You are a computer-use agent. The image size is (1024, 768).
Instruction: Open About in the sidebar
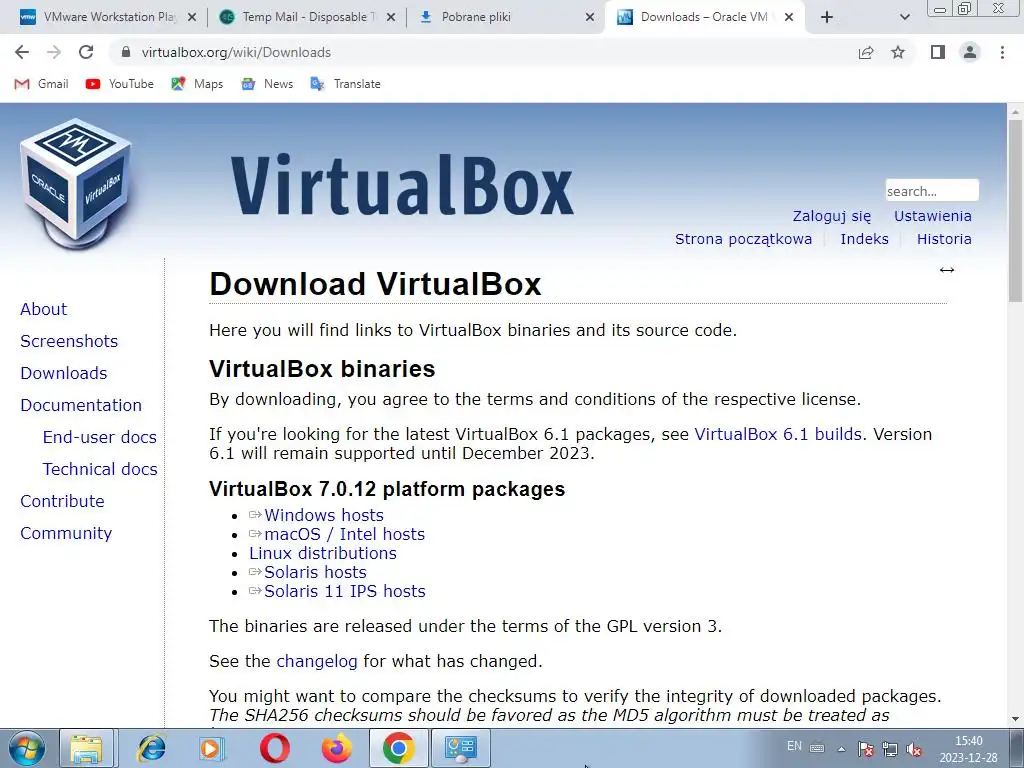click(x=43, y=309)
